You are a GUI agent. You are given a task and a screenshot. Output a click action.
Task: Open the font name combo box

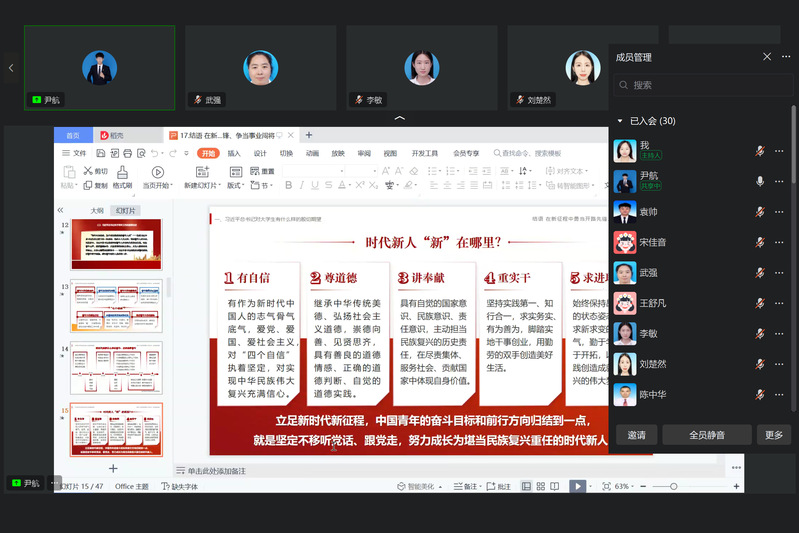coord(314,171)
